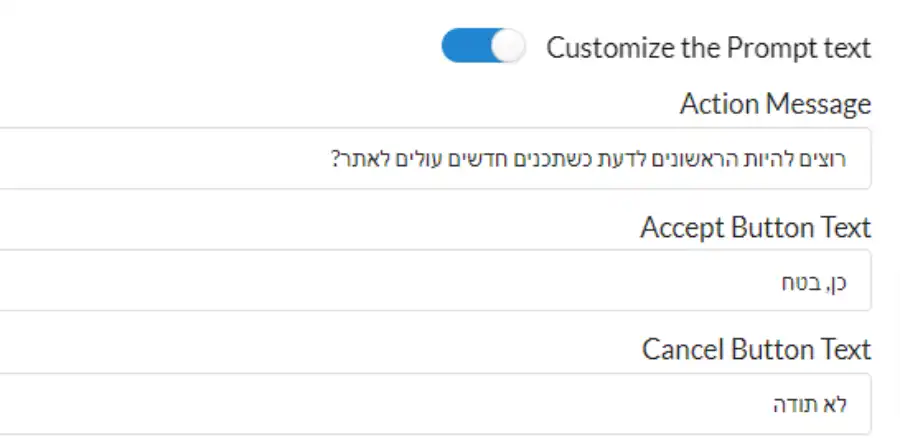Screen dimensions: 900x448
Task: Disable the Customize the Prompt text switch
Action: click(x=483, y=46)
